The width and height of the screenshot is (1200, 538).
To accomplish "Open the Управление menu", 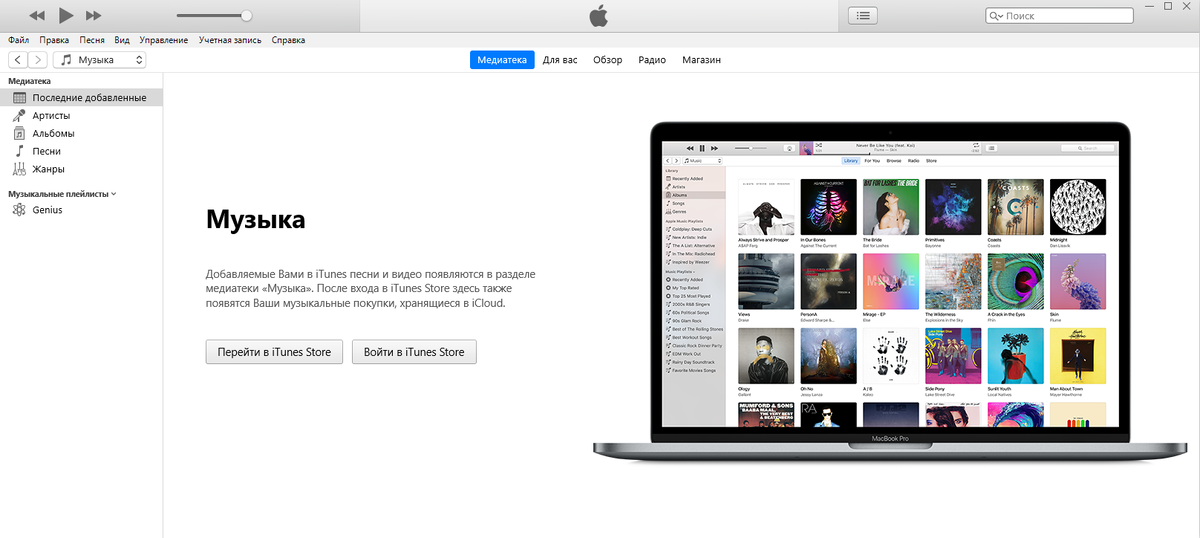I will pyautogui.click(x=164, y=40).
